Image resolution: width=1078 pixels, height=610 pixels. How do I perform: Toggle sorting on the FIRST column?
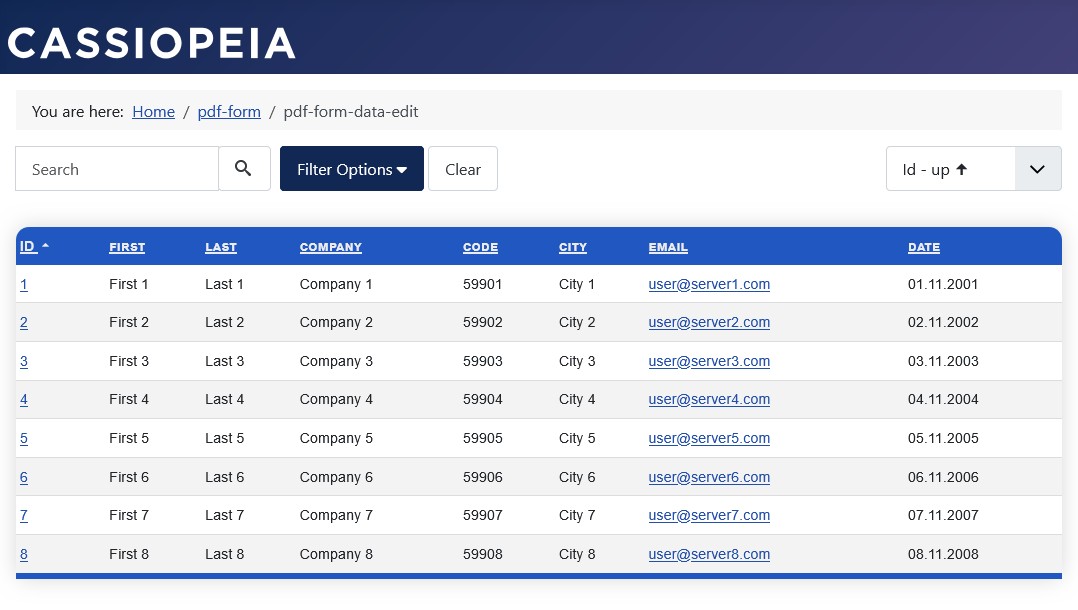pyautogui.click(x=127, y=247)
